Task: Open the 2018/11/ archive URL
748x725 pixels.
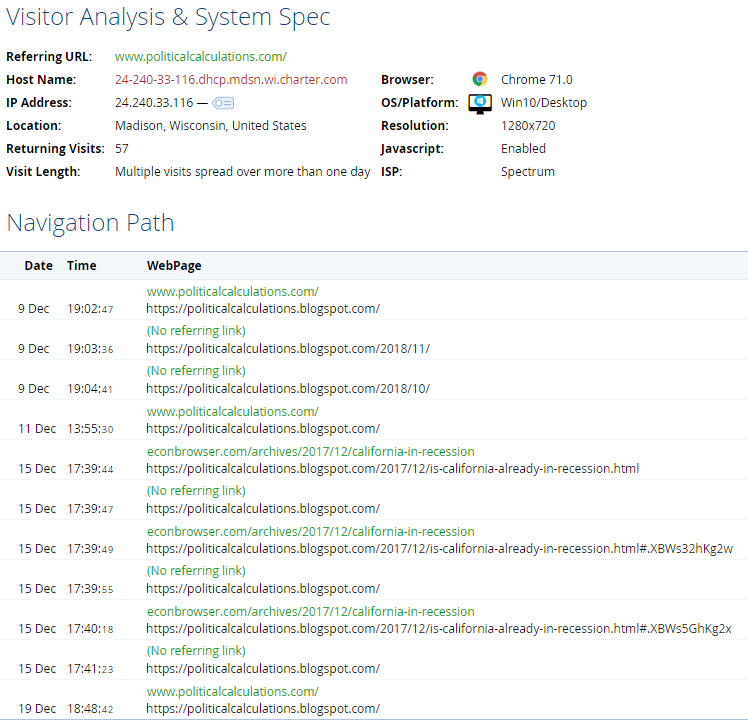Action: point(288,349)
